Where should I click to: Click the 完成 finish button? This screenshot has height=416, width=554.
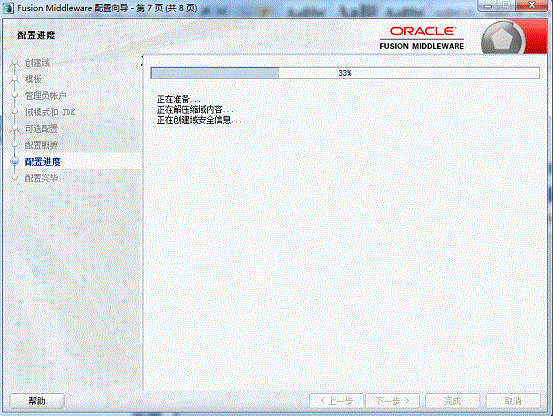point(453,401)
